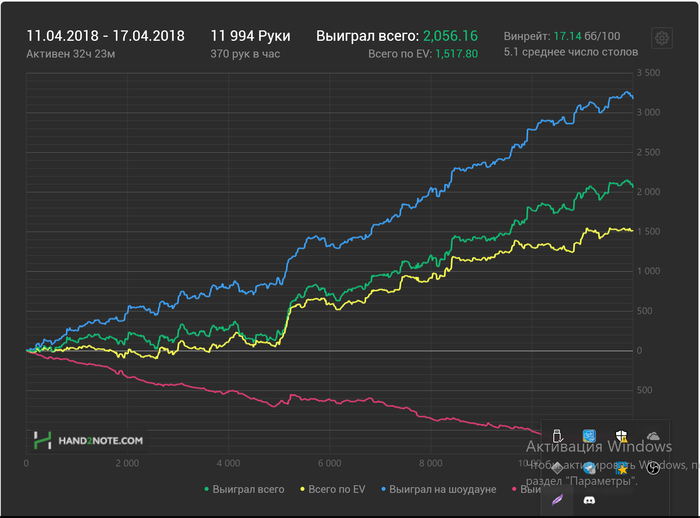
Task: Click the winrate value 17.14
Action: point(567,36)
